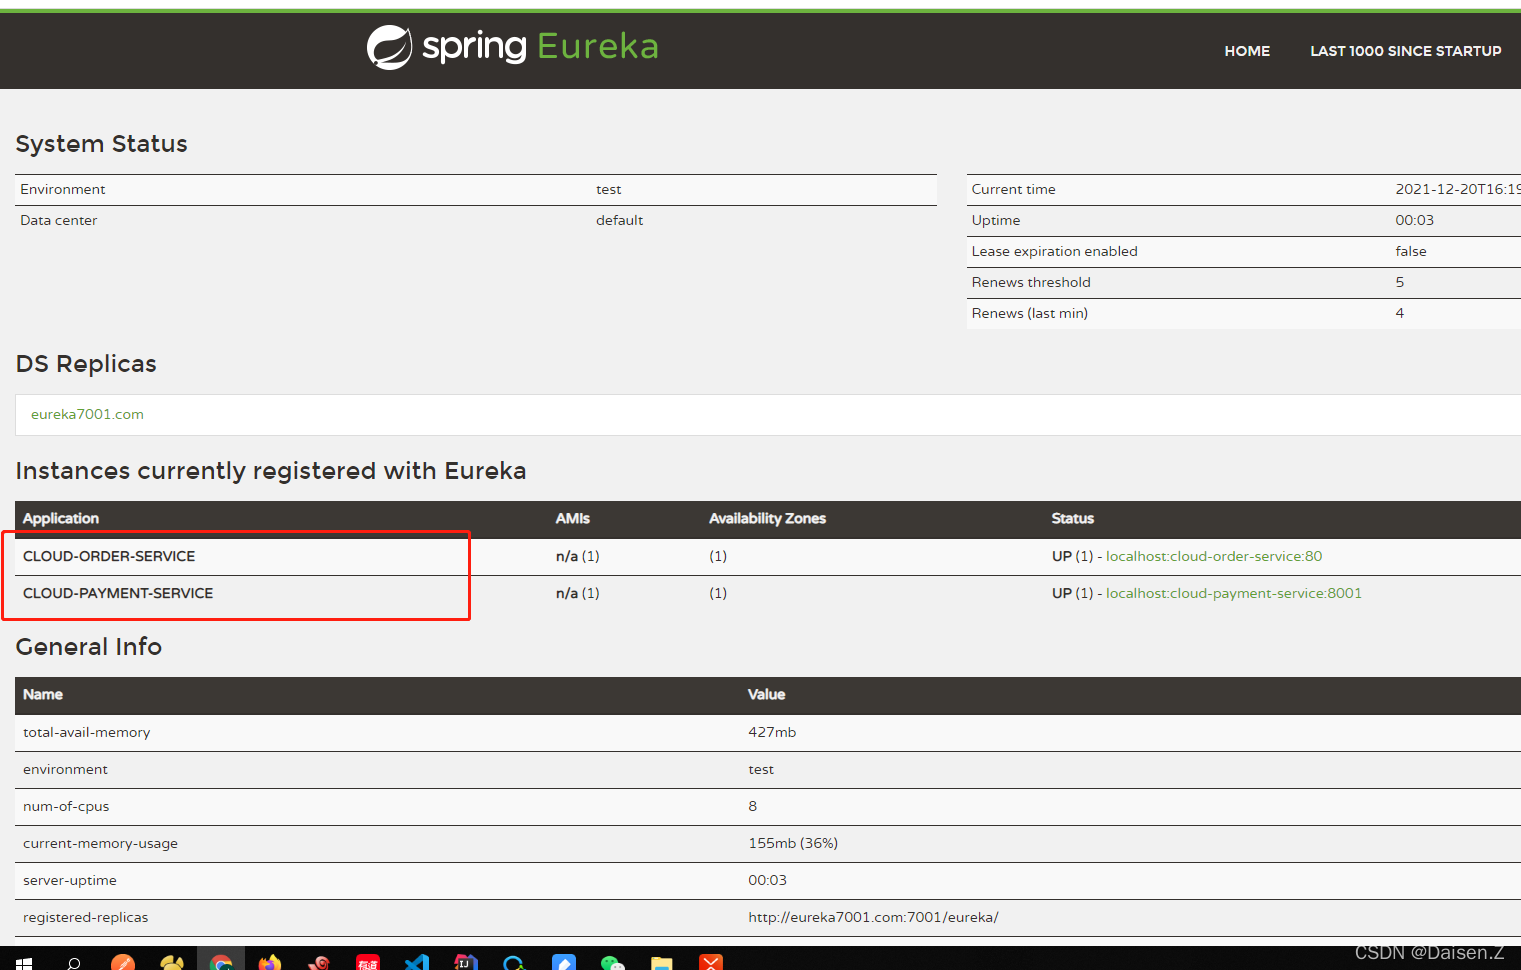Click the Application column header
Viewport: 1521px width, 970px height.
click(61, 518)
